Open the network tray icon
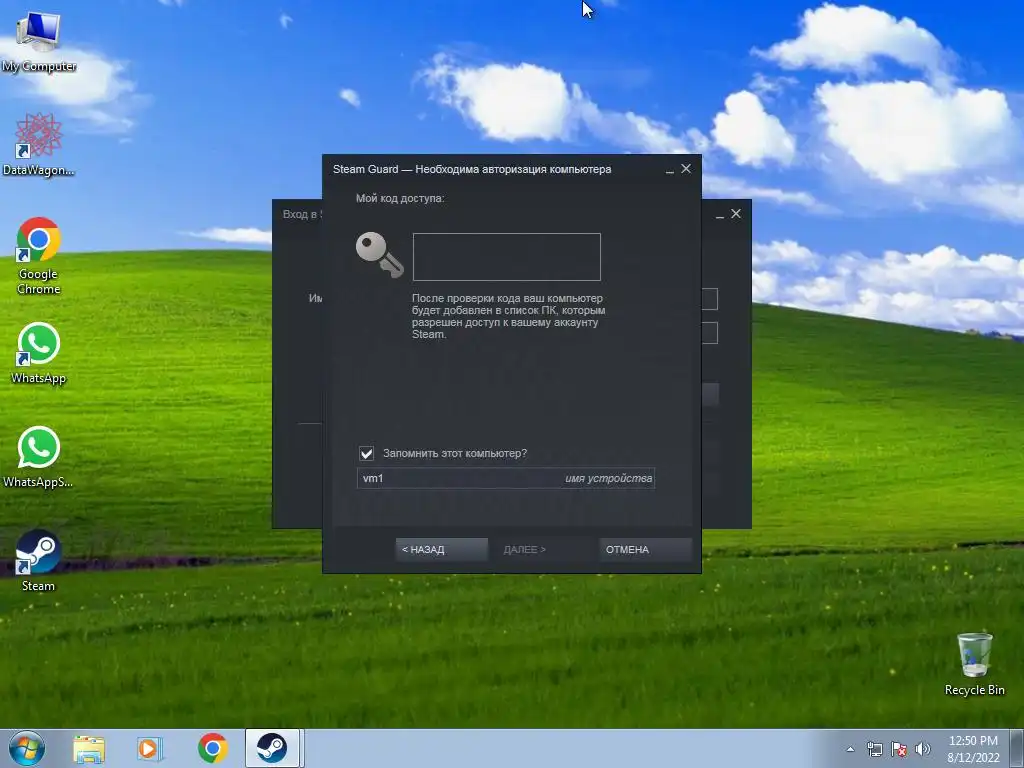This screenshot has height=768, width=1024. [x=874, y=749]
